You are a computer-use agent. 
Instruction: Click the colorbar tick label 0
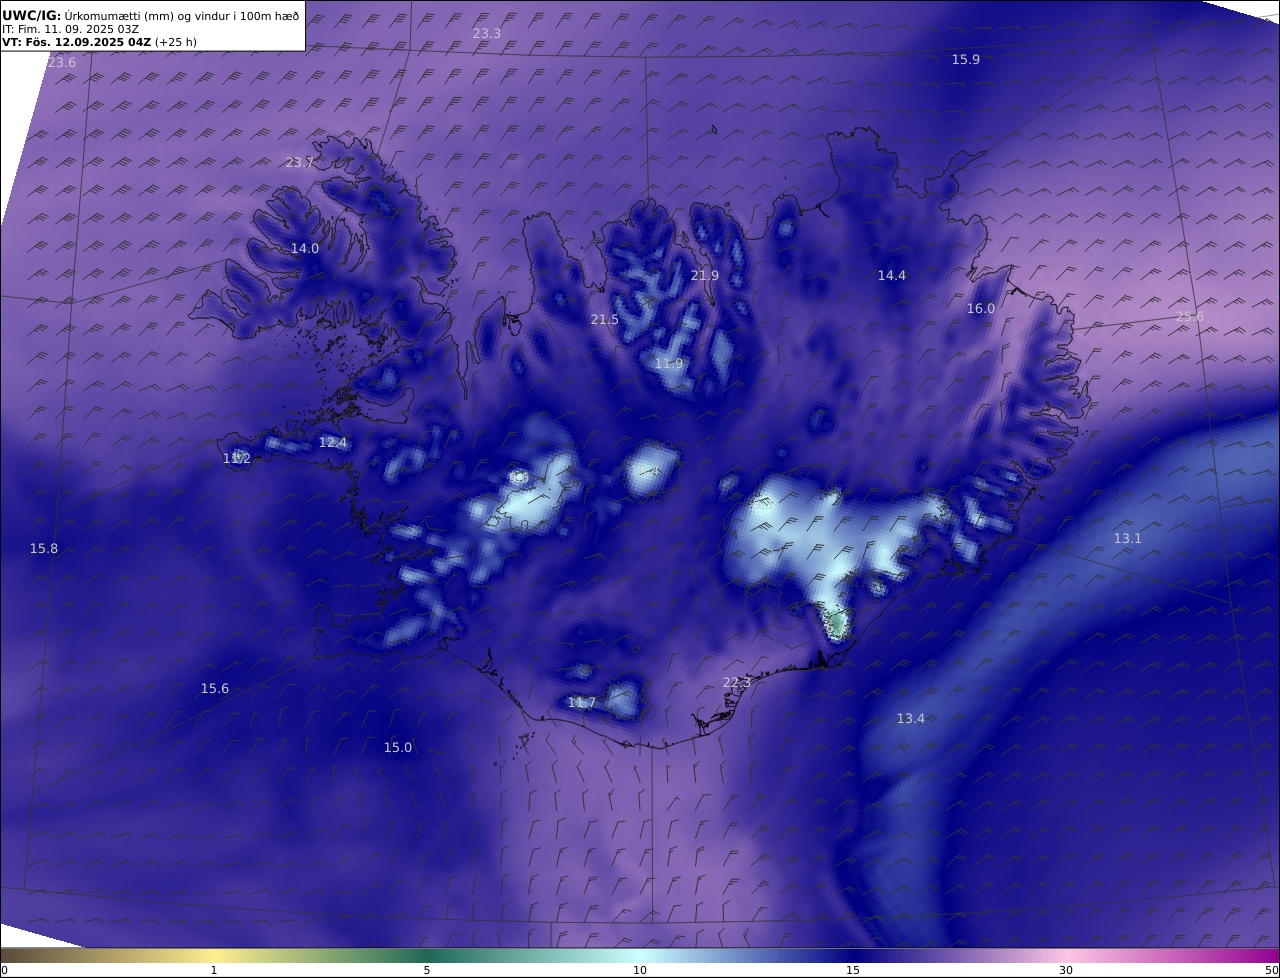coord(4,970)
